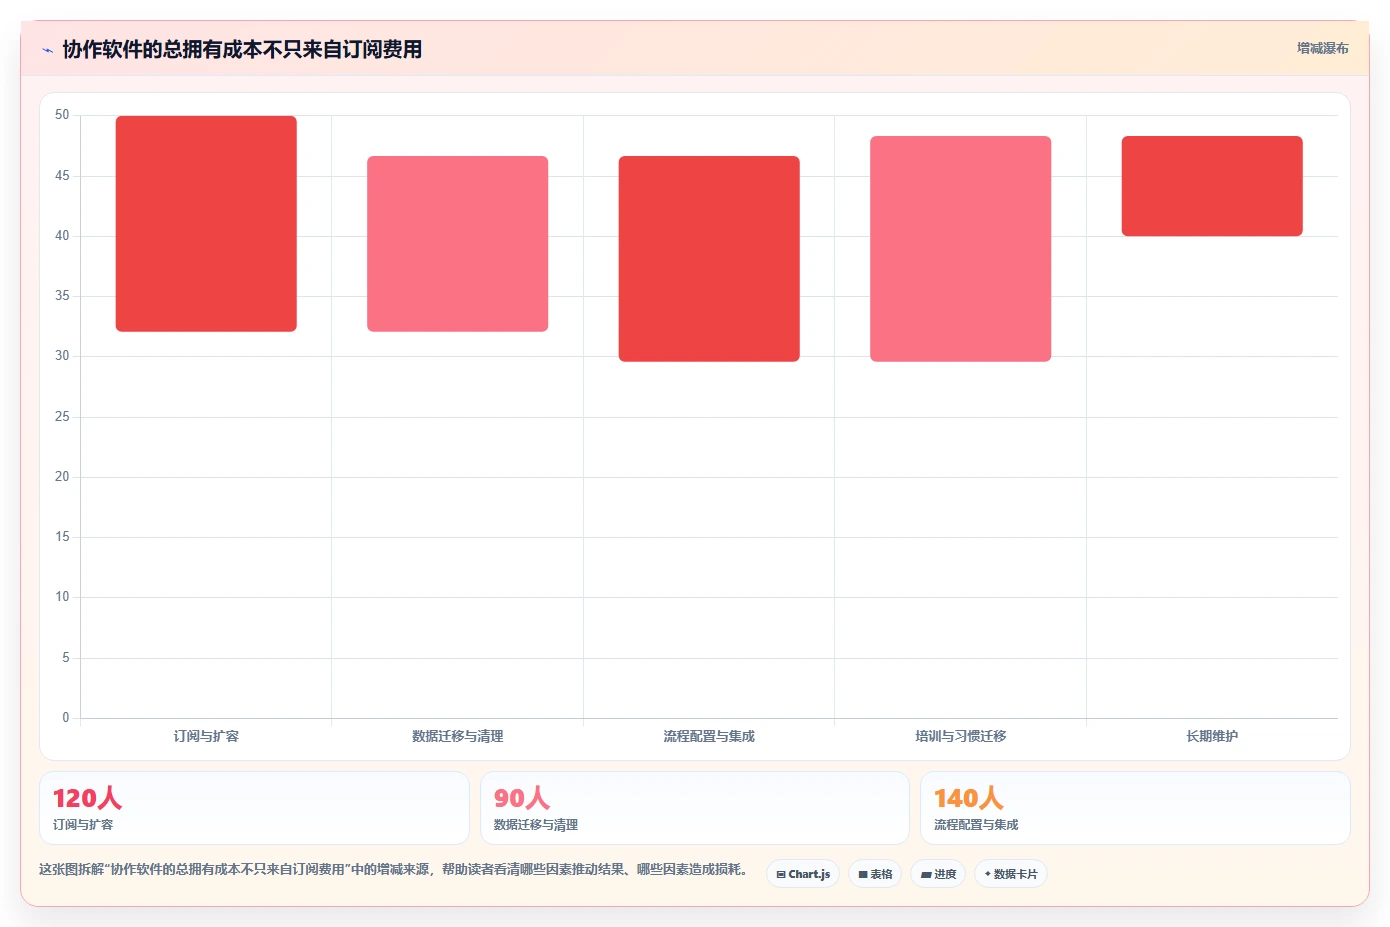Click y-axis value 5

coord(66,658)
